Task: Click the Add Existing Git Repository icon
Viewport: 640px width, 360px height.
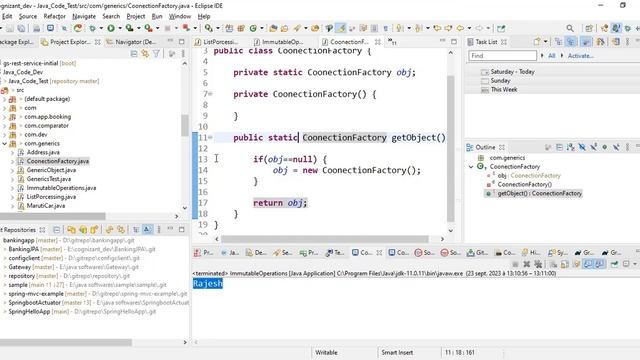Action: pos(71,230)
